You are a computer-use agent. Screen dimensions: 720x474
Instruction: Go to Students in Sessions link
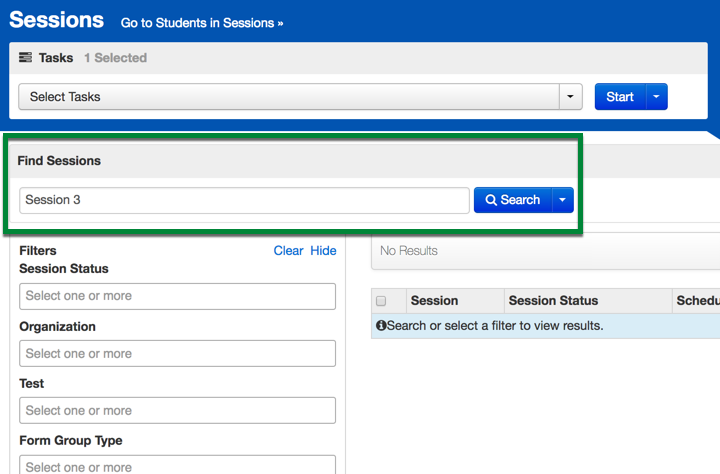tap(202, 22)
